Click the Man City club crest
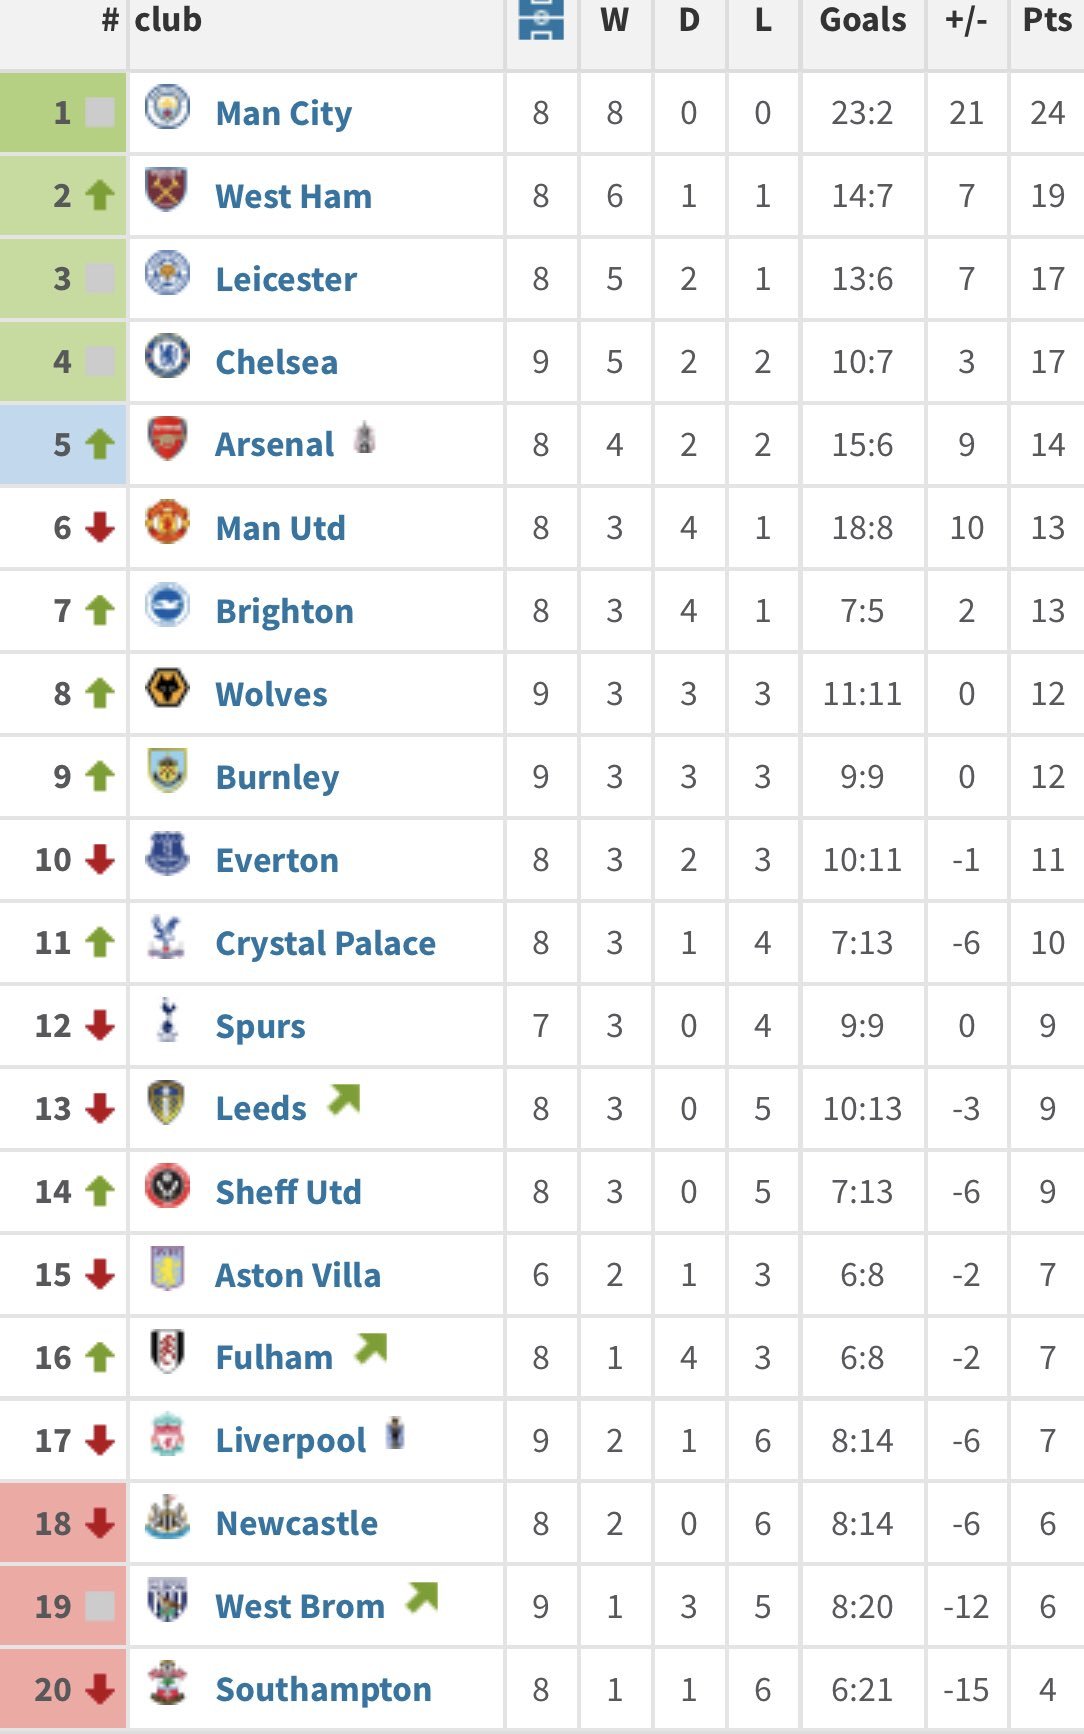The height and width of the screenshot is (1734, 1084). tap(167, 107)
